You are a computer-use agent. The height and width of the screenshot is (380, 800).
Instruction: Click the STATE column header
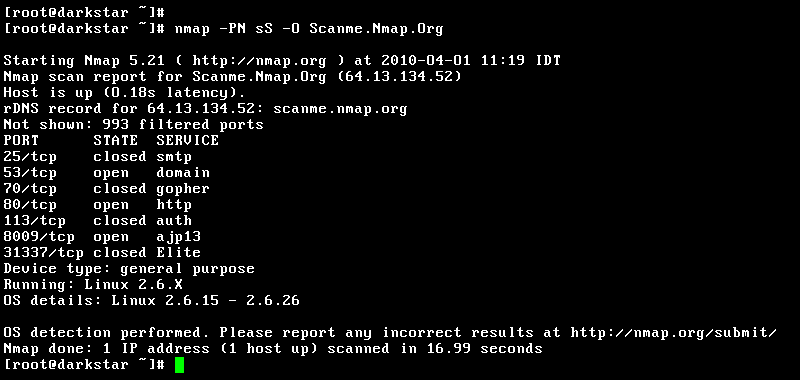pyautogui.click(x=115, y=140)
